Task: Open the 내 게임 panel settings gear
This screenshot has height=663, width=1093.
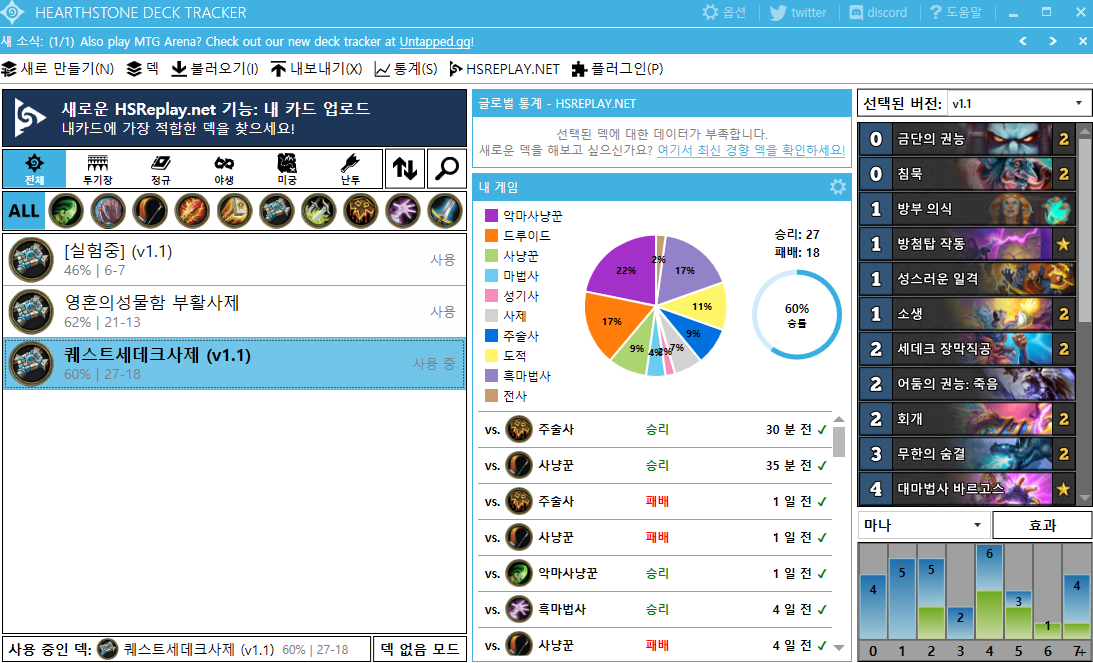Action: pos(838,187)
